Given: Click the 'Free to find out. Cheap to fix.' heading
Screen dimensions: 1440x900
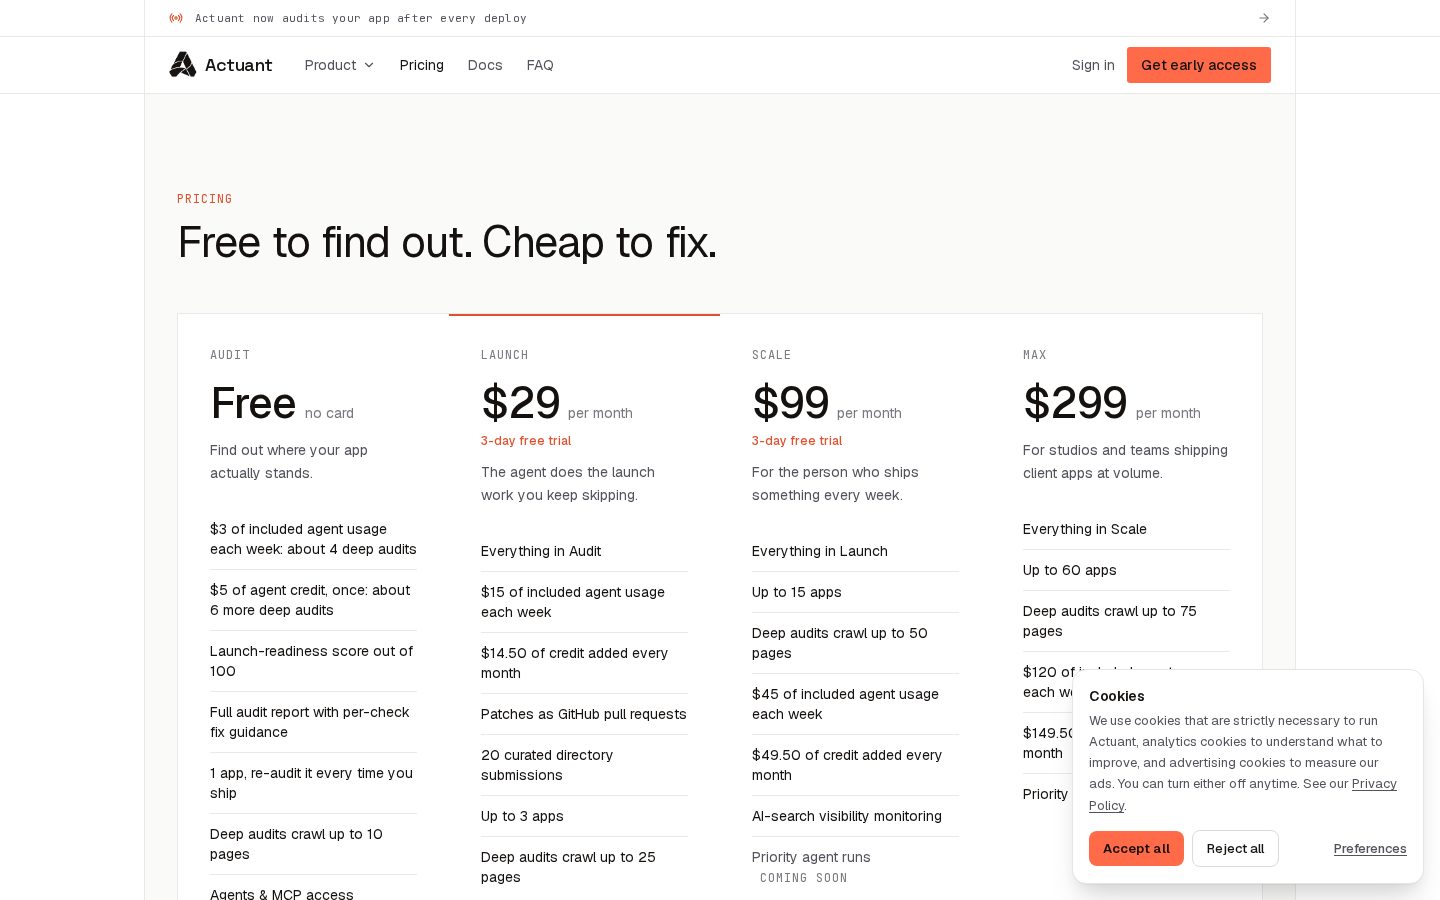Looking at the screenshot, I should pos(447,243).
